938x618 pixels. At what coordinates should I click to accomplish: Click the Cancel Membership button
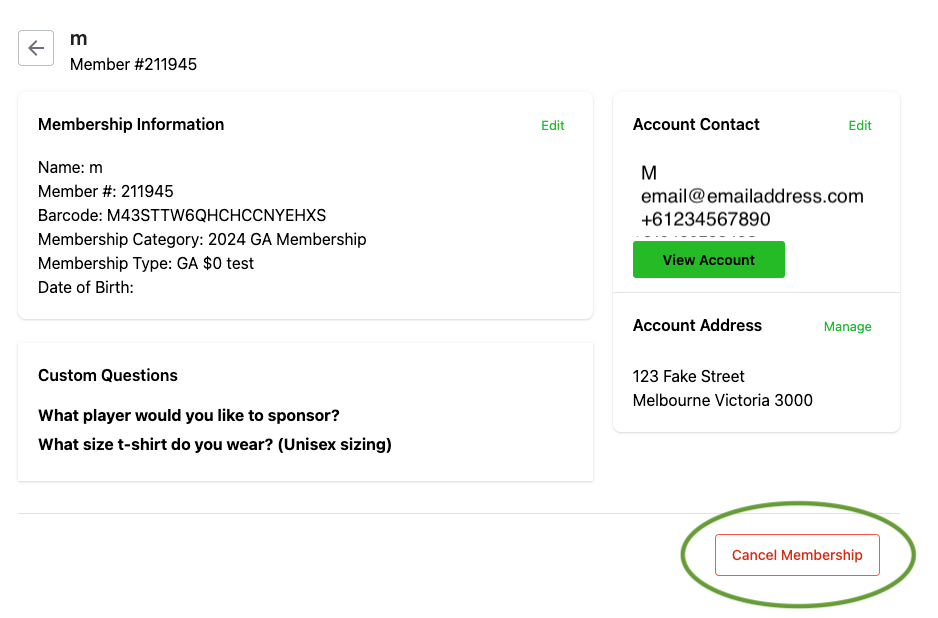(x=797, y=555)
